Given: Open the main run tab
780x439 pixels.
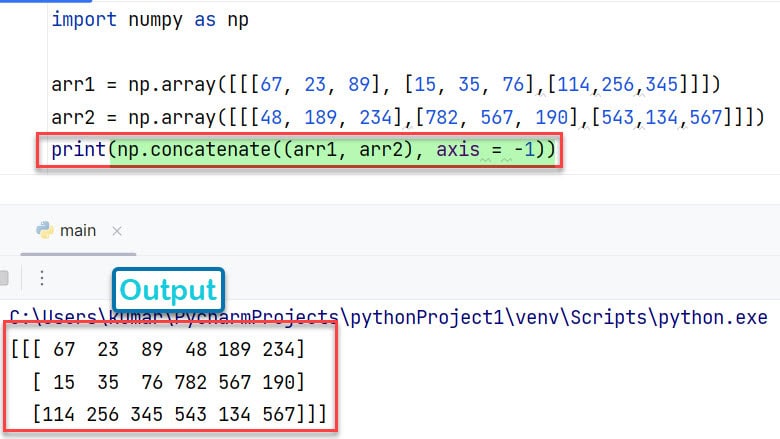Looking at the screenshot, I should click(78, 231).
